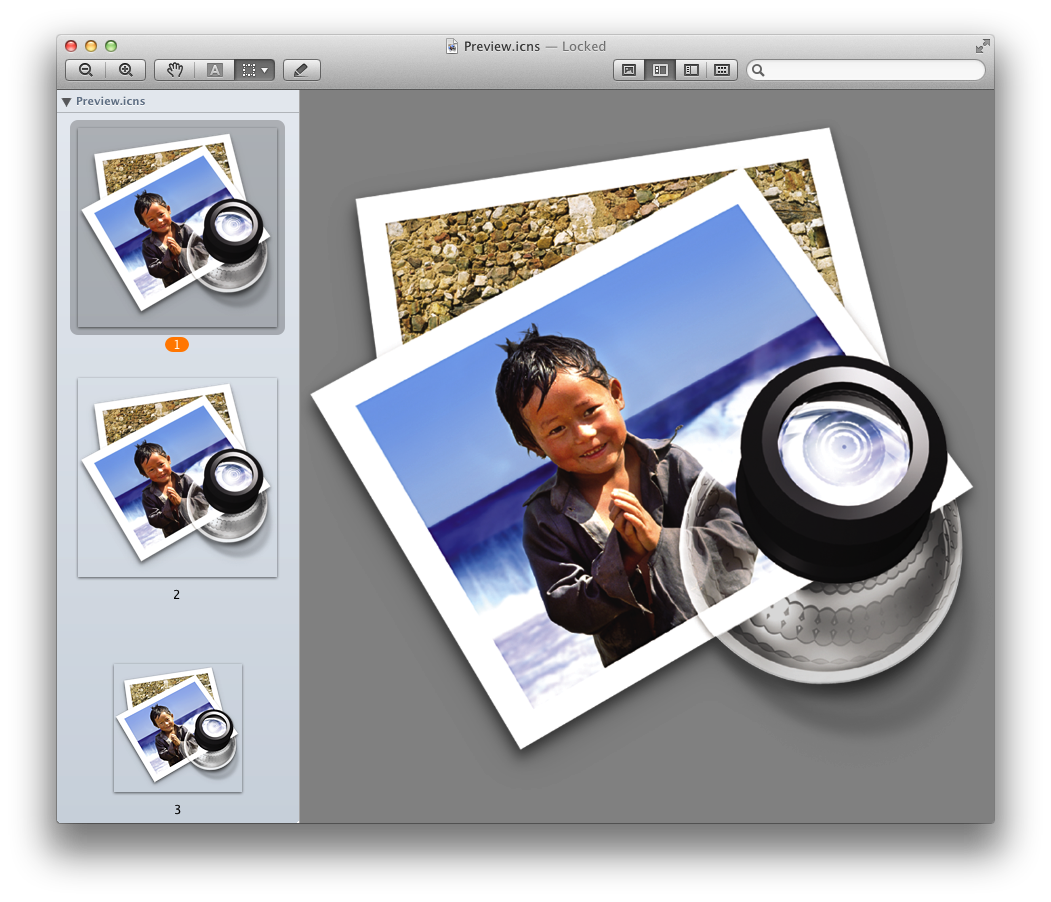Click the search magnifier icon
The height and width of the screenshot is (902, 1051).
coord(758,70)
